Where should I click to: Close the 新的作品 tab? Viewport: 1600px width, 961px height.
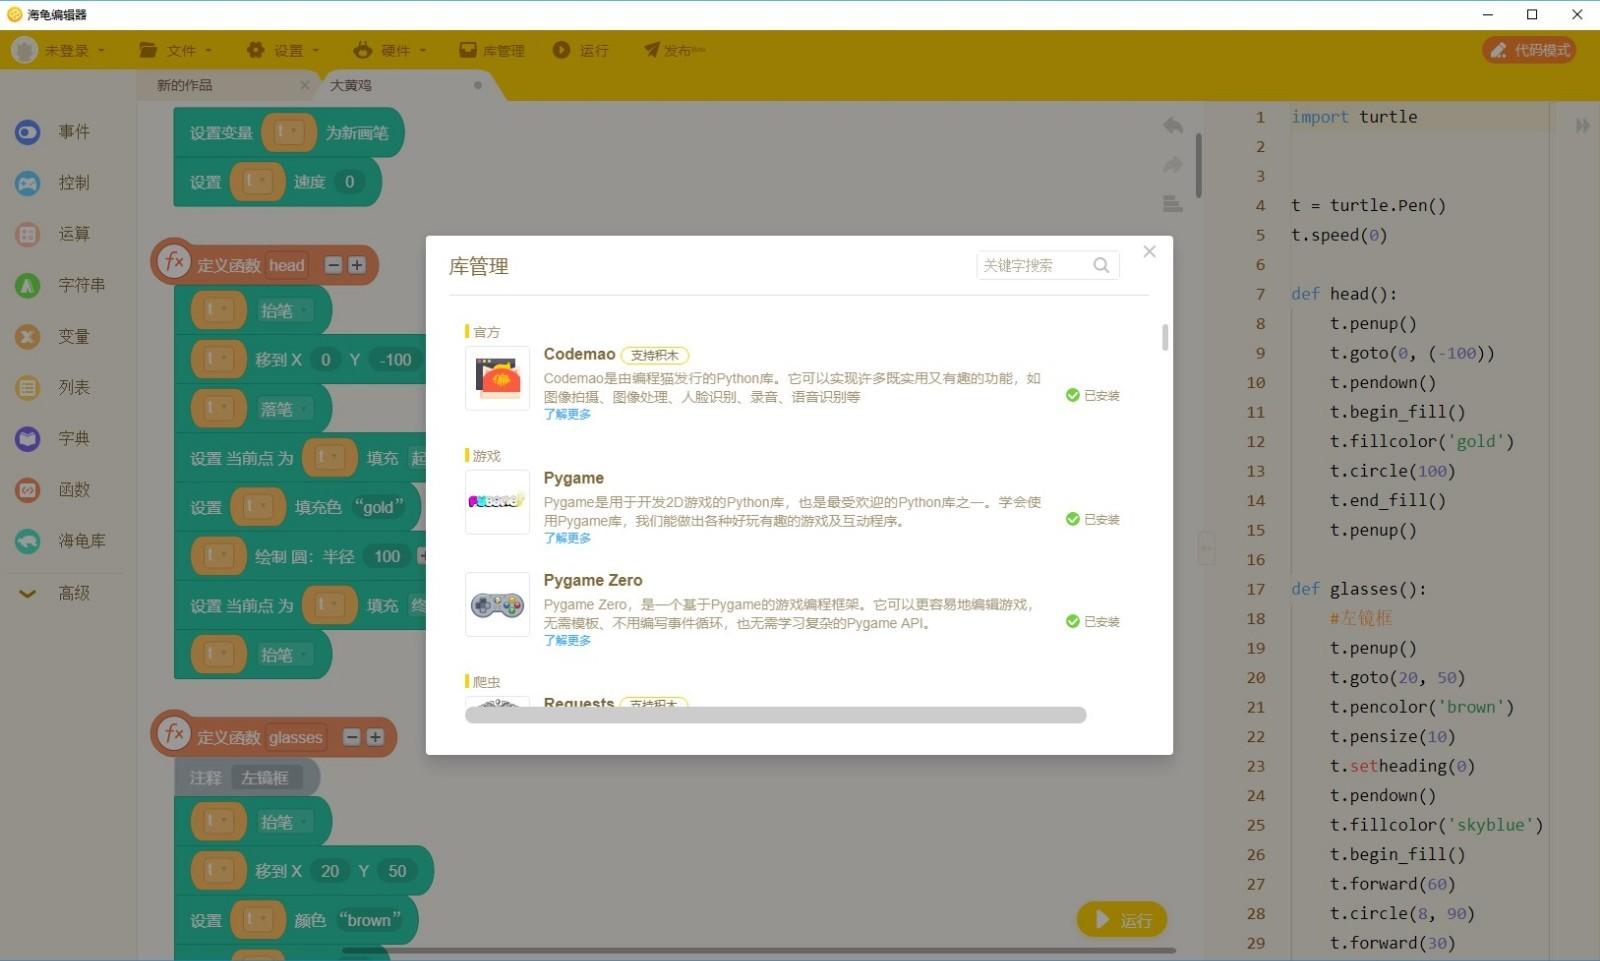click(305, 85)
